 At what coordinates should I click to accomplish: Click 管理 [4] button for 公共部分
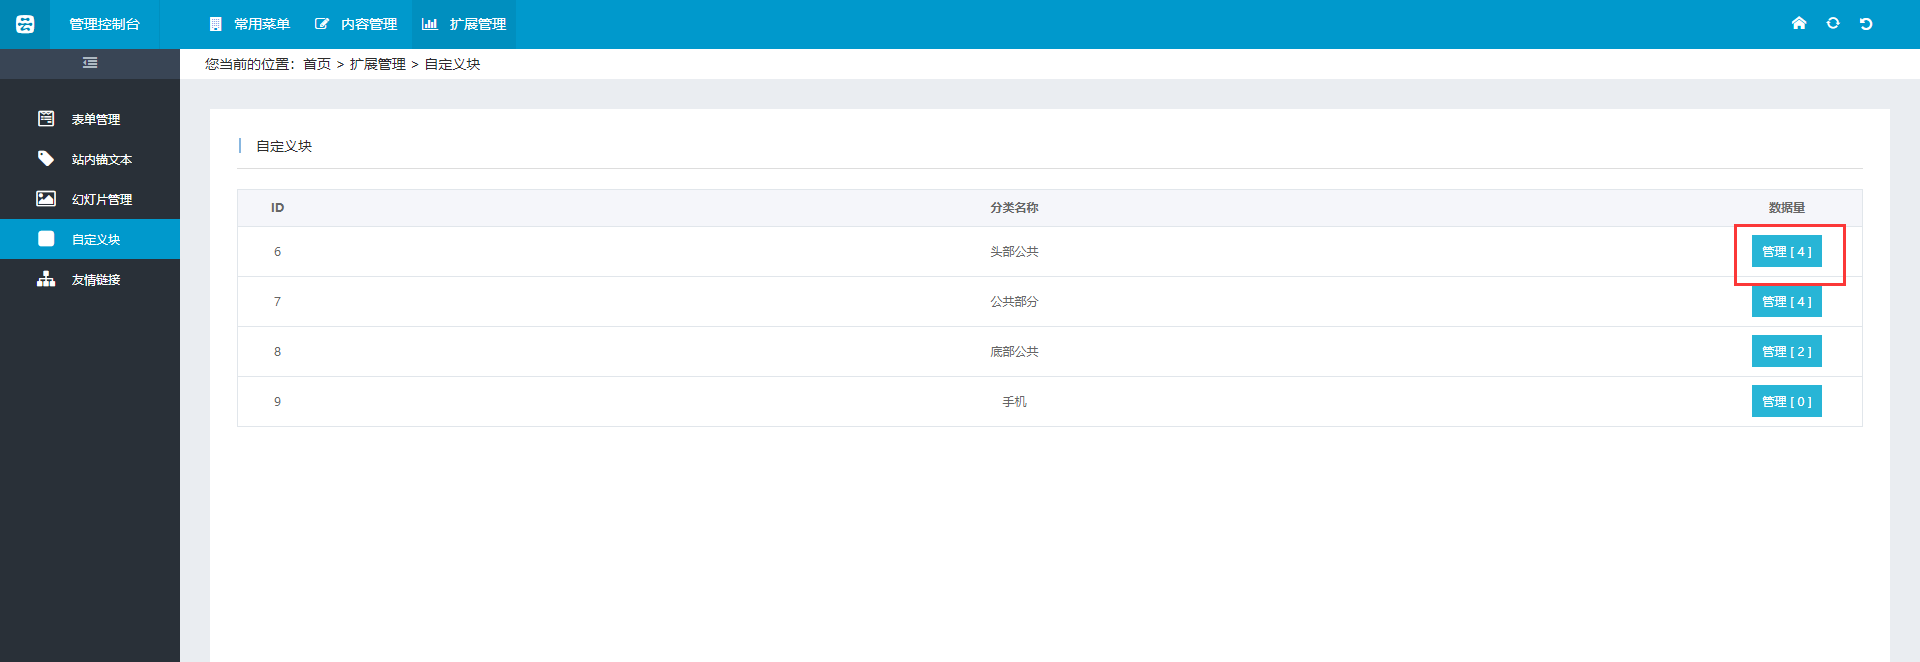pyautogui.click(x=1787, y=301)
